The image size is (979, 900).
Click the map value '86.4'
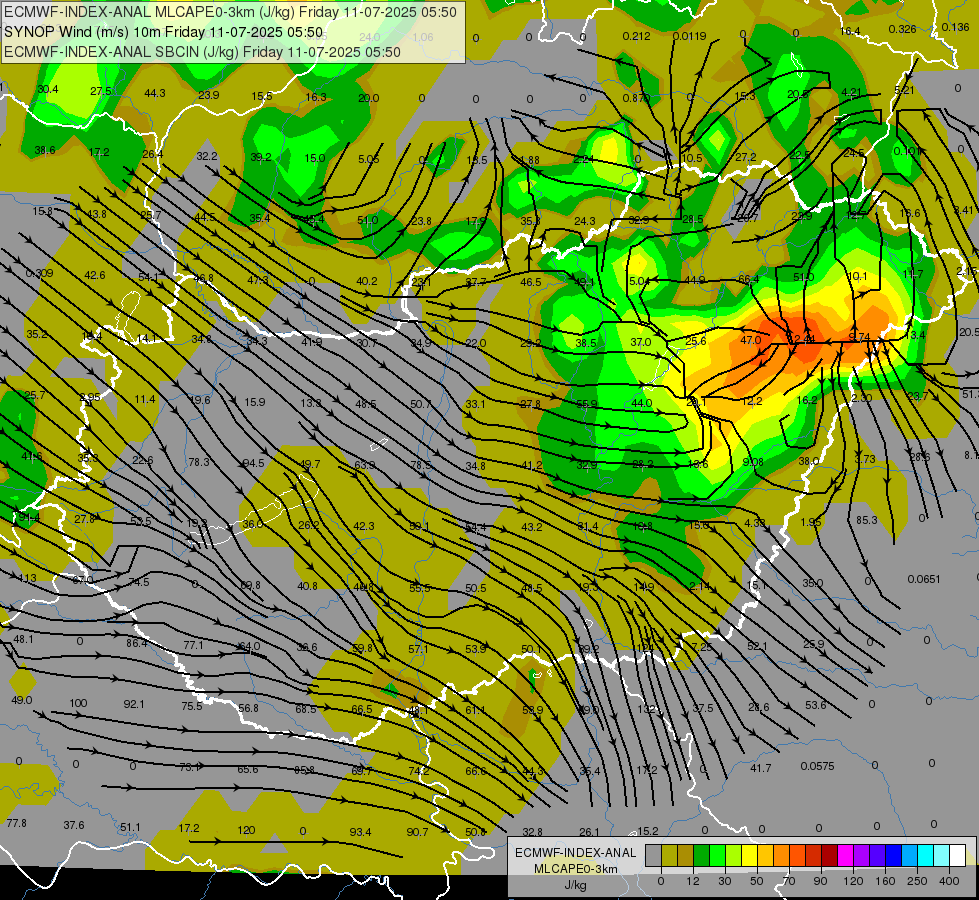click(x=137, y=643)
